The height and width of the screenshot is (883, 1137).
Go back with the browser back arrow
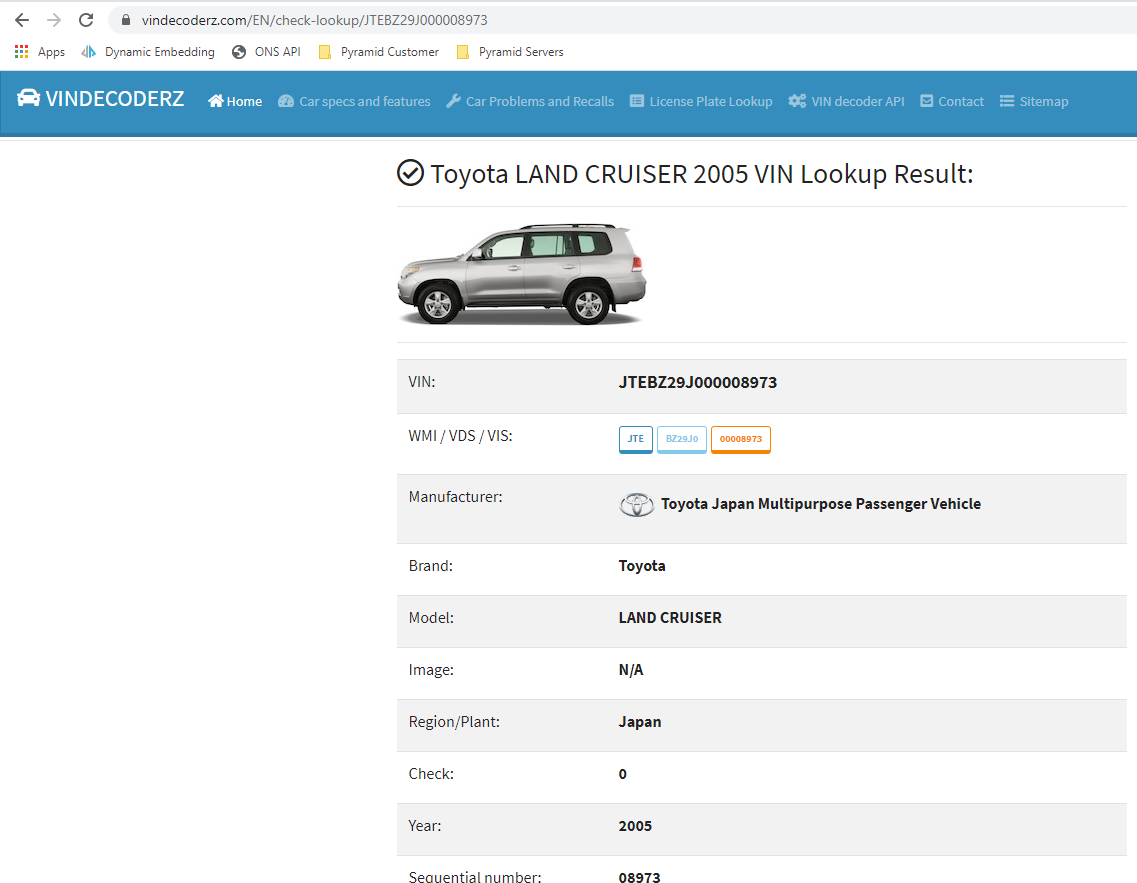tap(22, 20)
